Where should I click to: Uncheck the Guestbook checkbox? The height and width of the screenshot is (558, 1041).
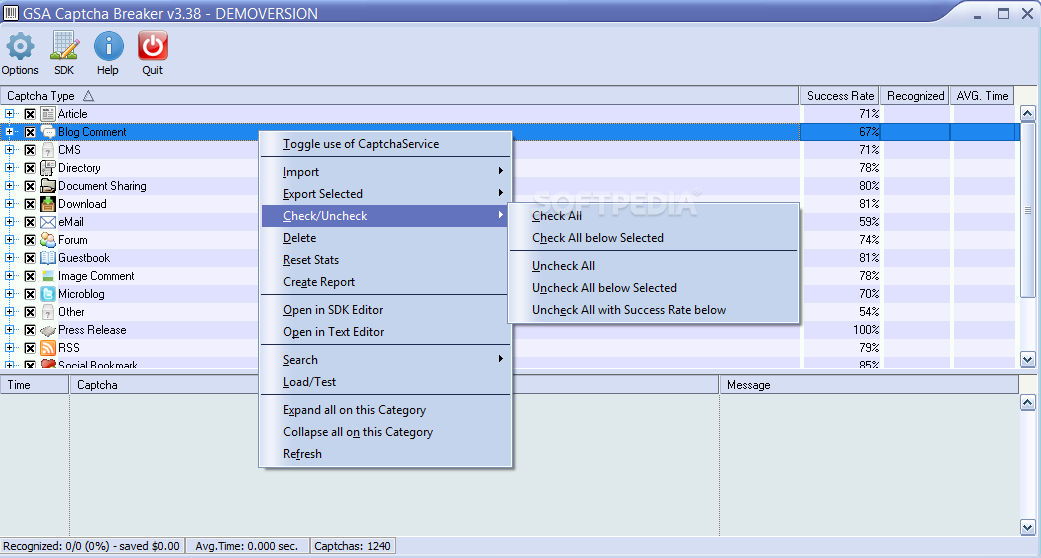(x=30, y=258)
